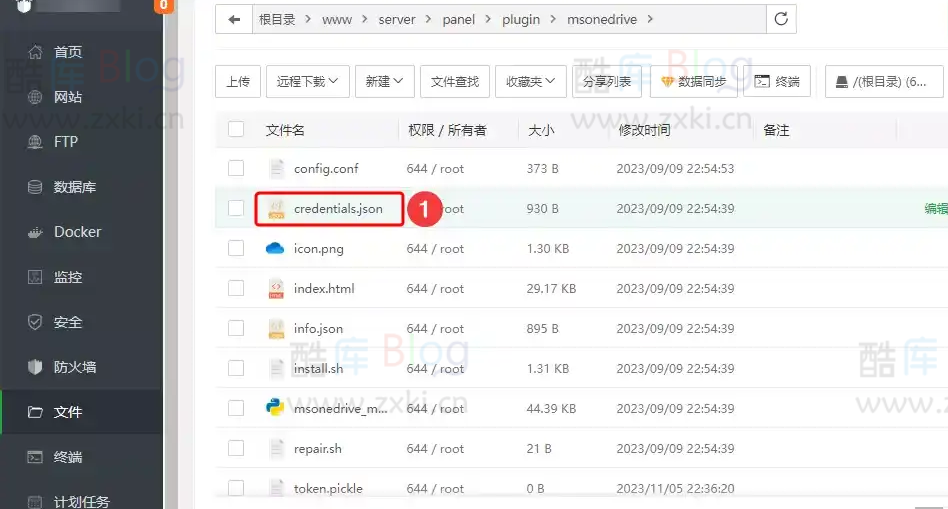Viewport: 948px width, 509px height.
Task: Click the credentials.json file icon
Action: tap(276, 209)
